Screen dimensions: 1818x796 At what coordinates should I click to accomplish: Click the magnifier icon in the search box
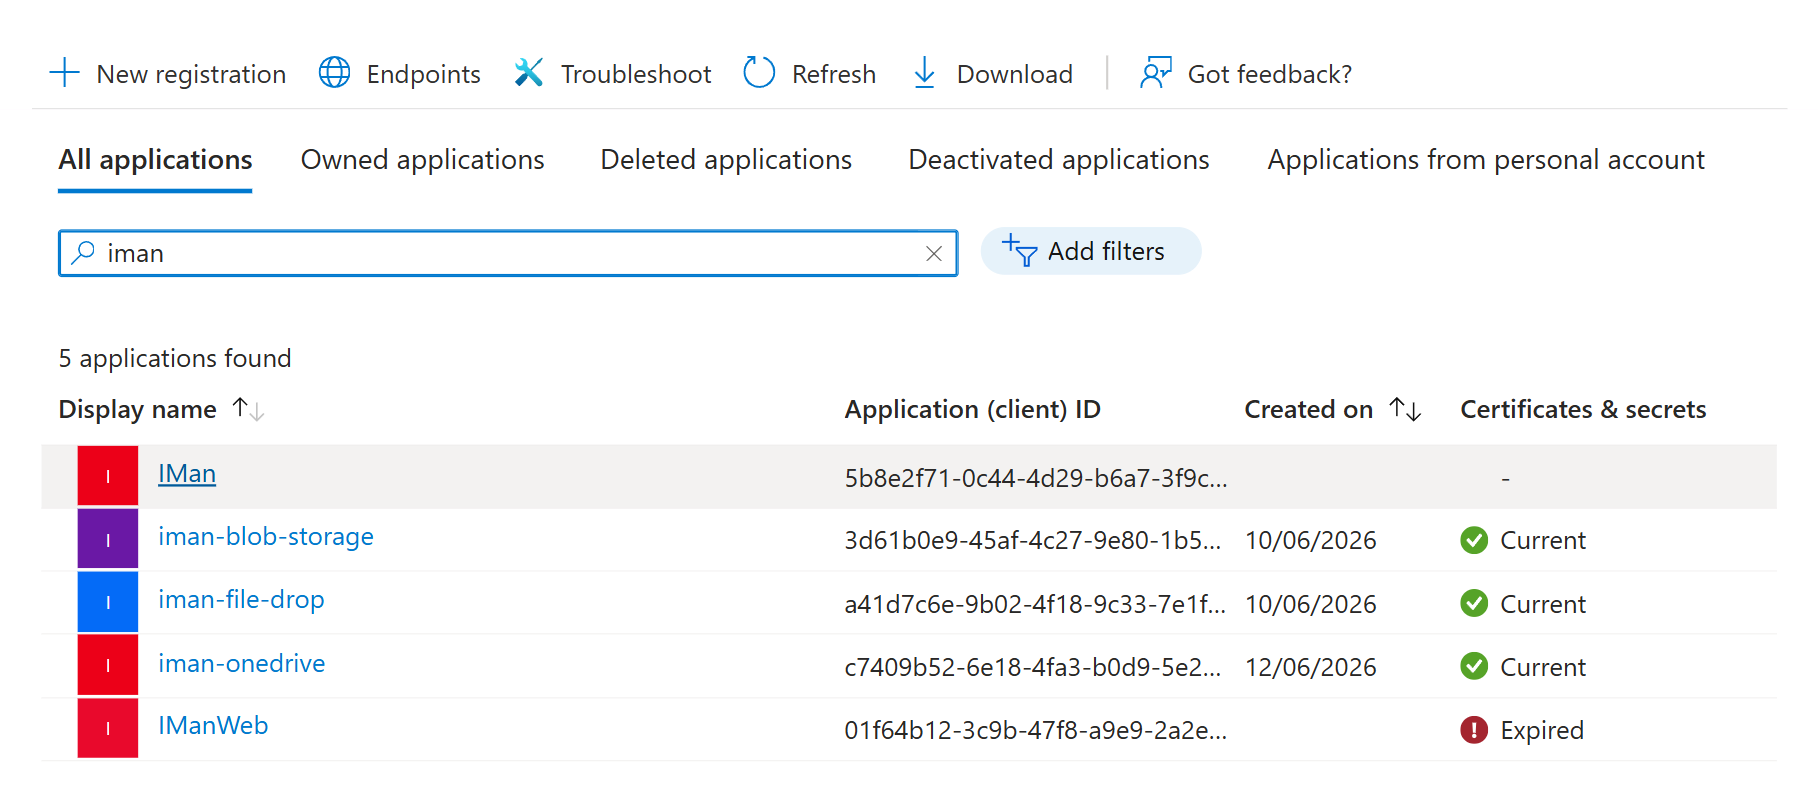pyautogui.click(x=84, y=253)
